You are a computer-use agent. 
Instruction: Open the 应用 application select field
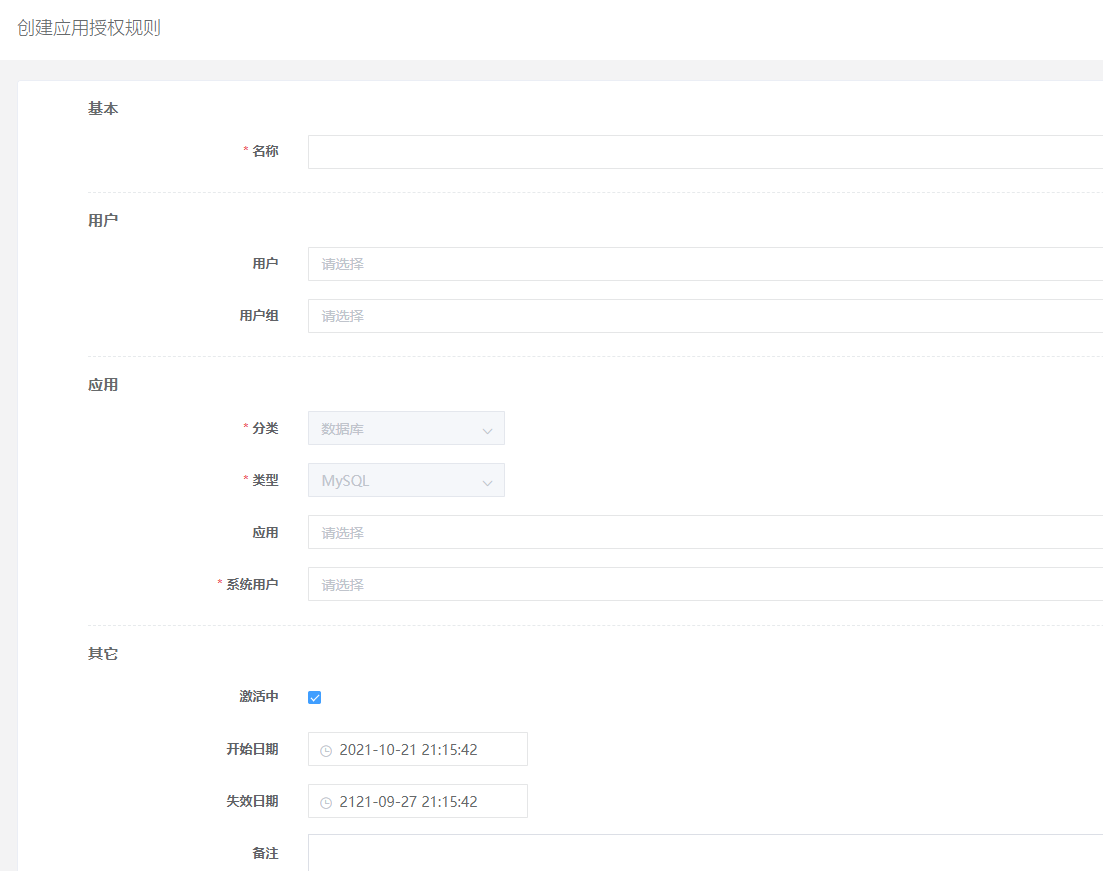click(706, 532)
